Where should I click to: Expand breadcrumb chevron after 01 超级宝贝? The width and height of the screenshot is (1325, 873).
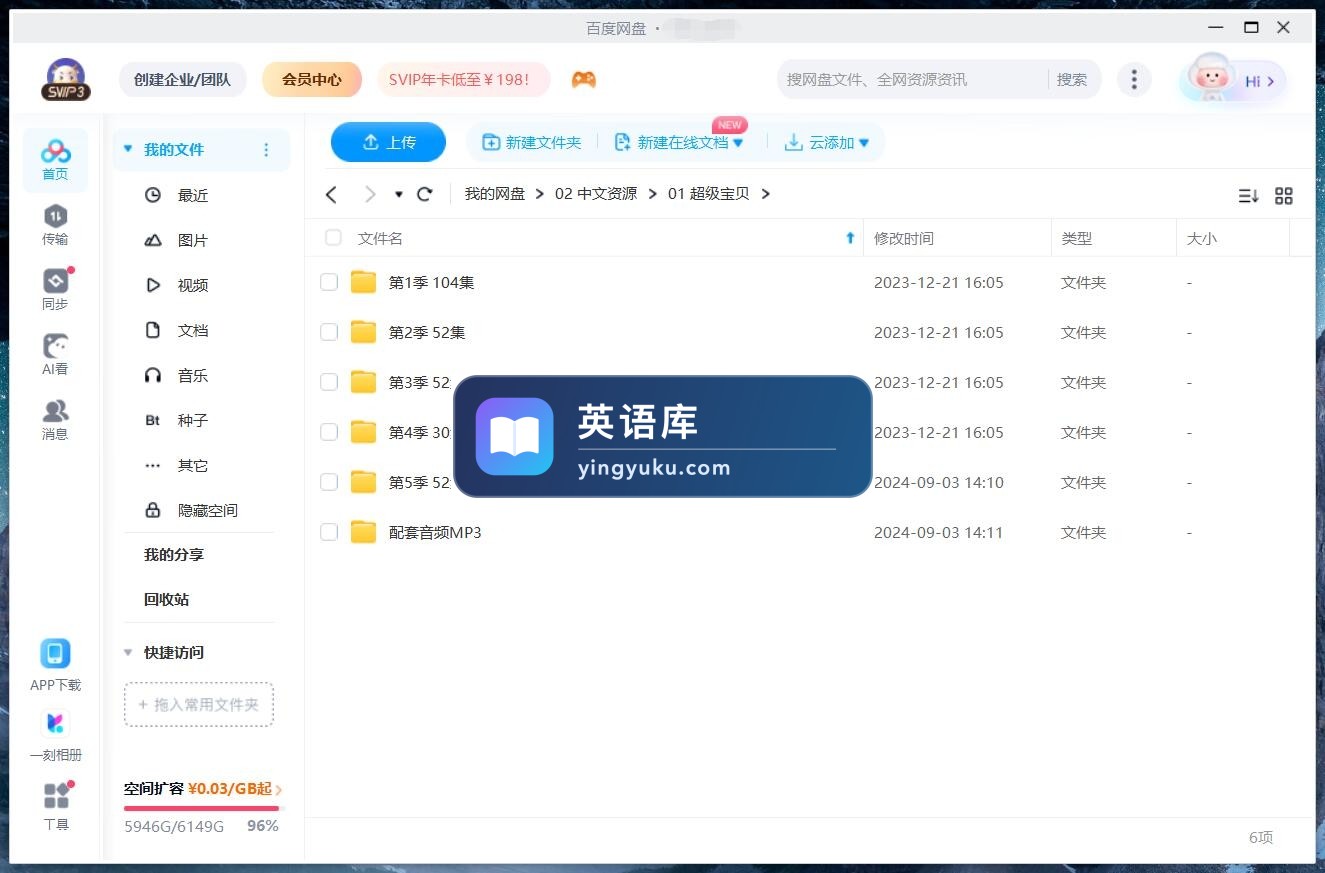point(765,194)
